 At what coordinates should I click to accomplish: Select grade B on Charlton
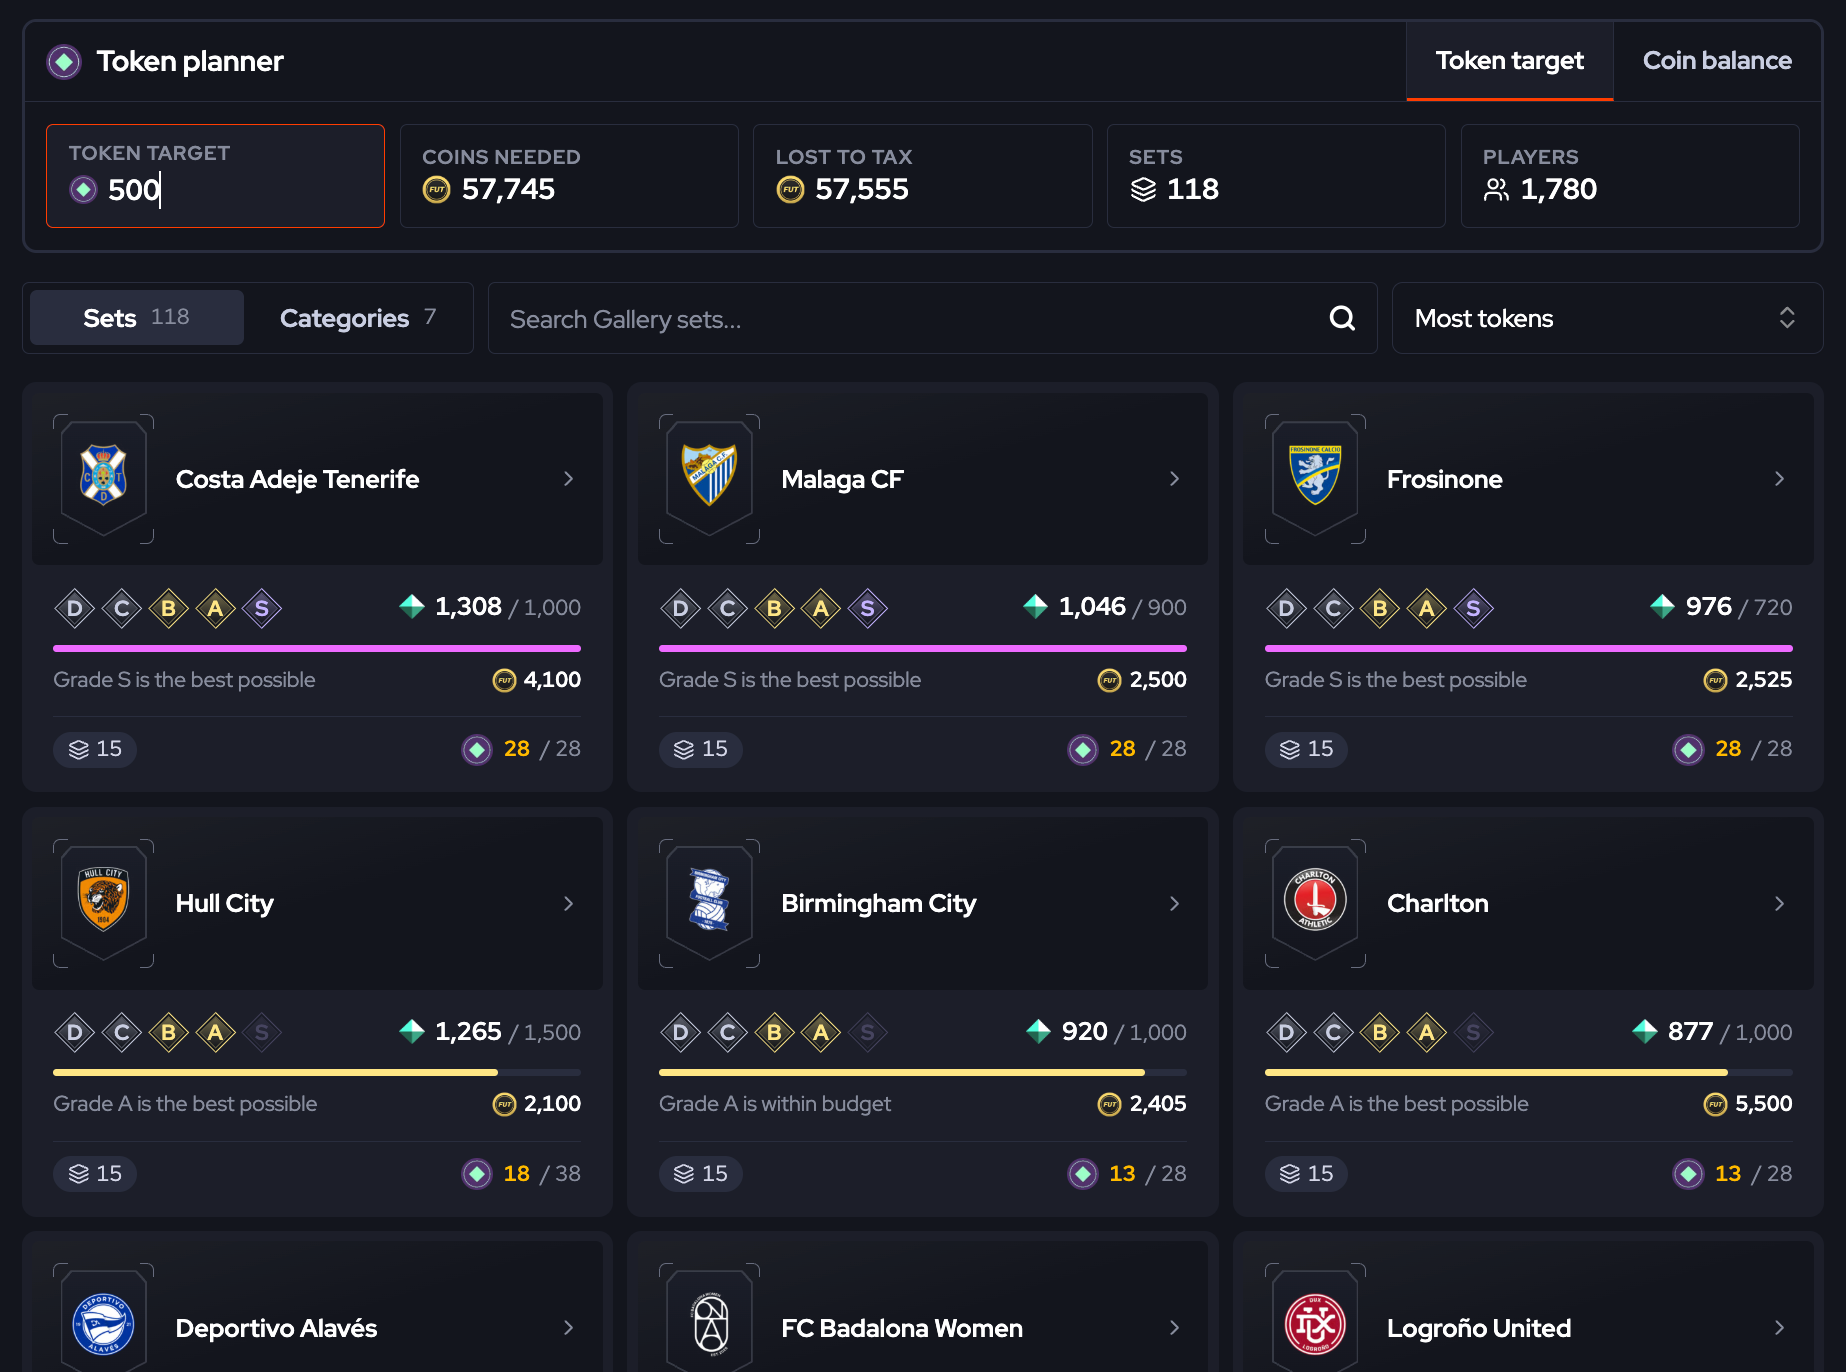1380,1032
